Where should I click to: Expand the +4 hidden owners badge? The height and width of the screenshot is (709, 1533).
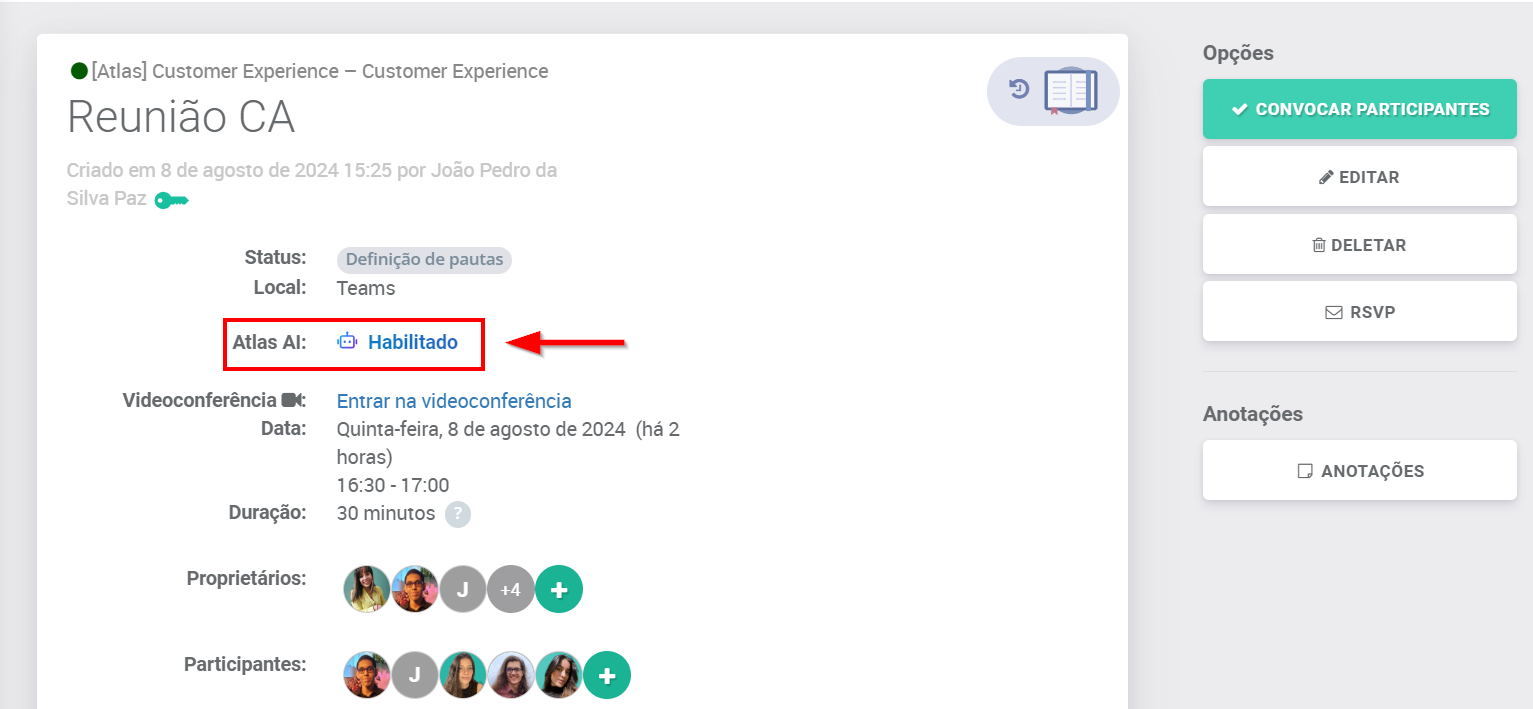pyautogui.click(x=510, y=590)
